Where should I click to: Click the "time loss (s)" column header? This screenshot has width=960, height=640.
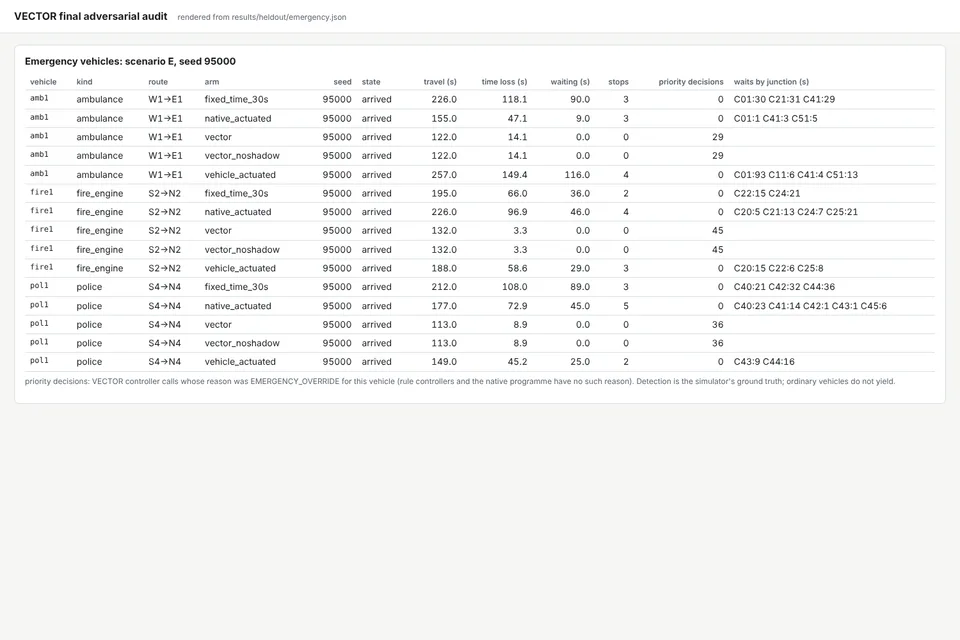click(504, 81)
